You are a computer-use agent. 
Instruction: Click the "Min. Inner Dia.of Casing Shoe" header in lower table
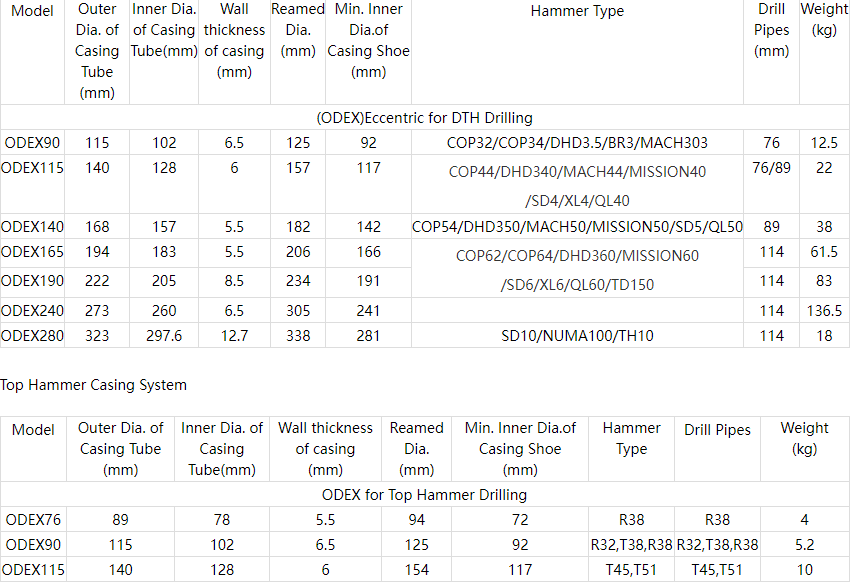(520, 449)
